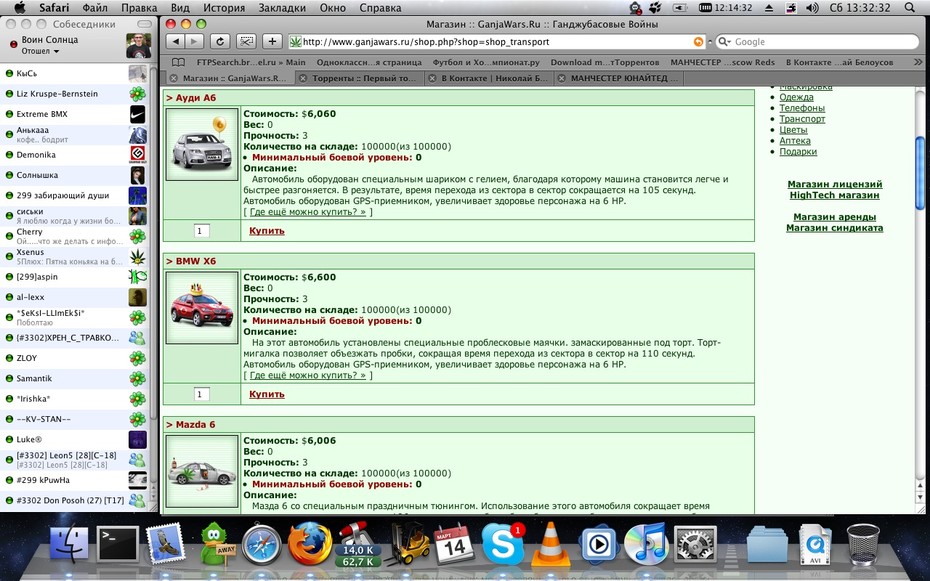Open the AVI file icon in Dock

point(815,544)
